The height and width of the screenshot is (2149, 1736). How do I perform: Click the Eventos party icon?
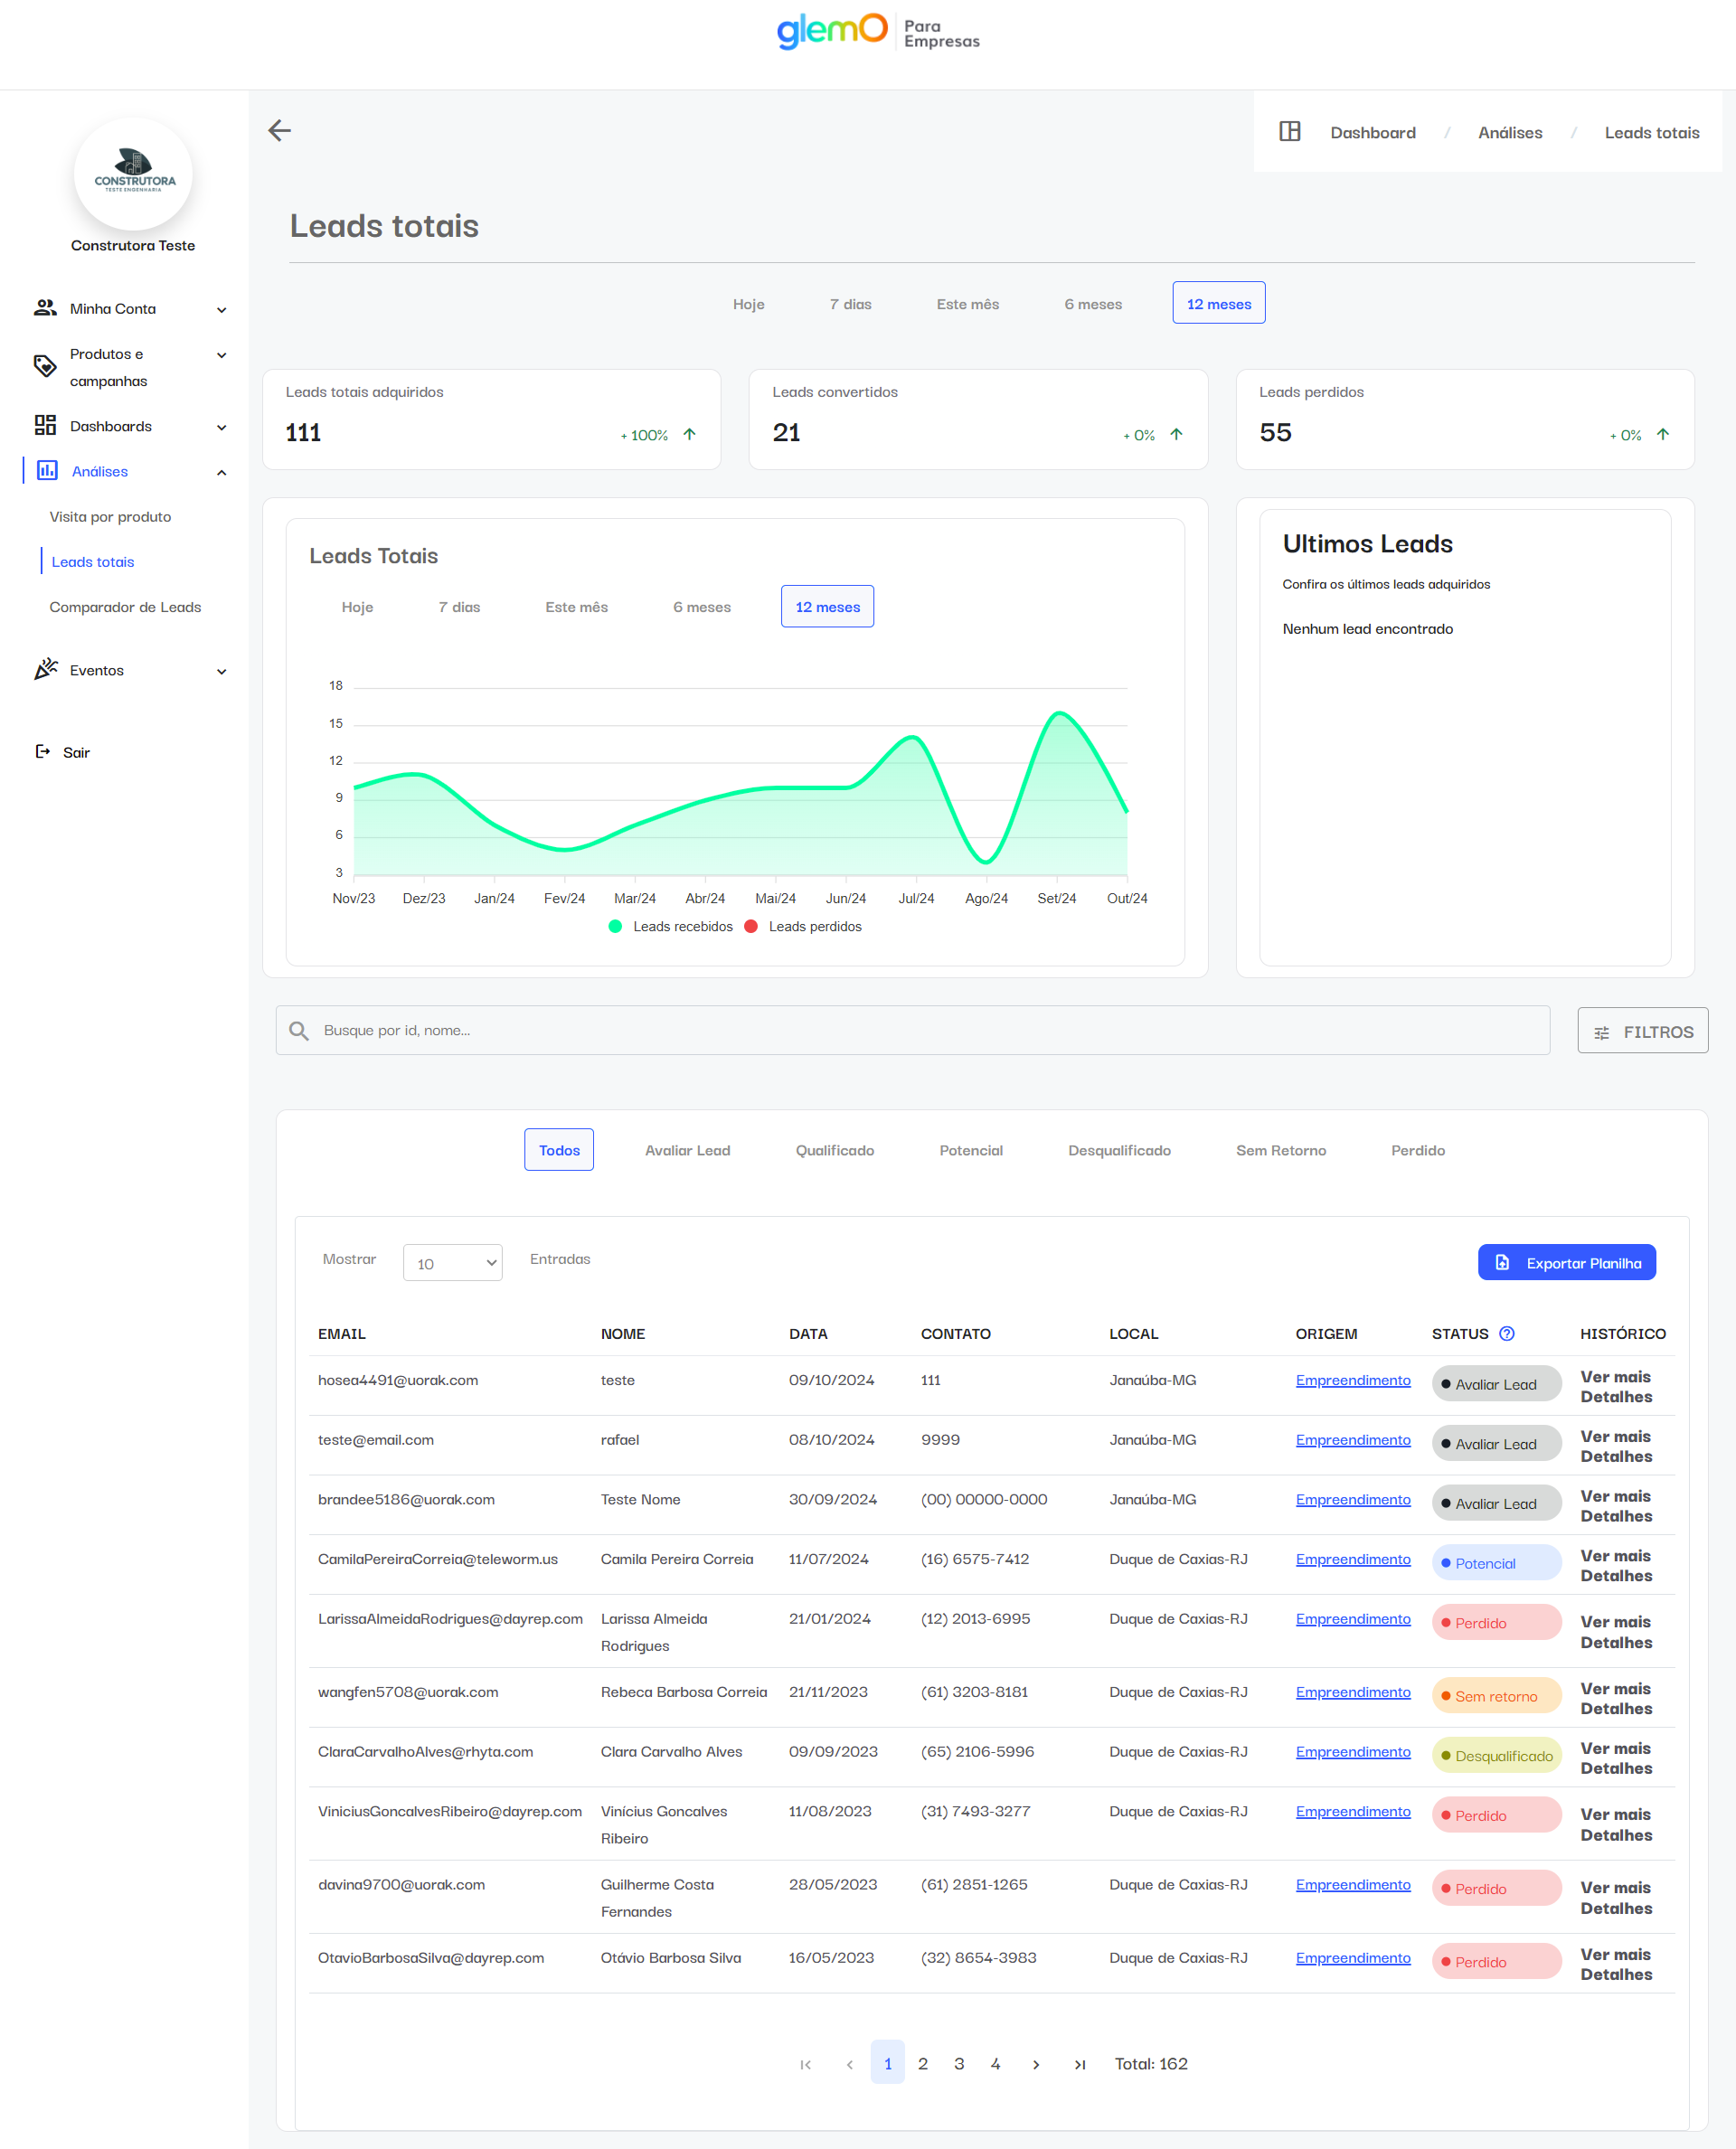[x=46, y=669]
